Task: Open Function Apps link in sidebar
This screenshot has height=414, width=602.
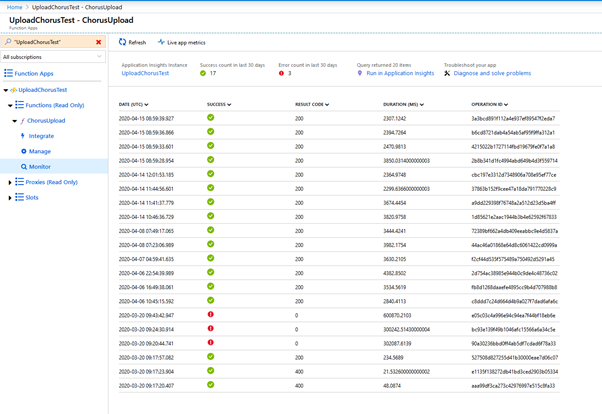Action: click(x=34, y=74)
